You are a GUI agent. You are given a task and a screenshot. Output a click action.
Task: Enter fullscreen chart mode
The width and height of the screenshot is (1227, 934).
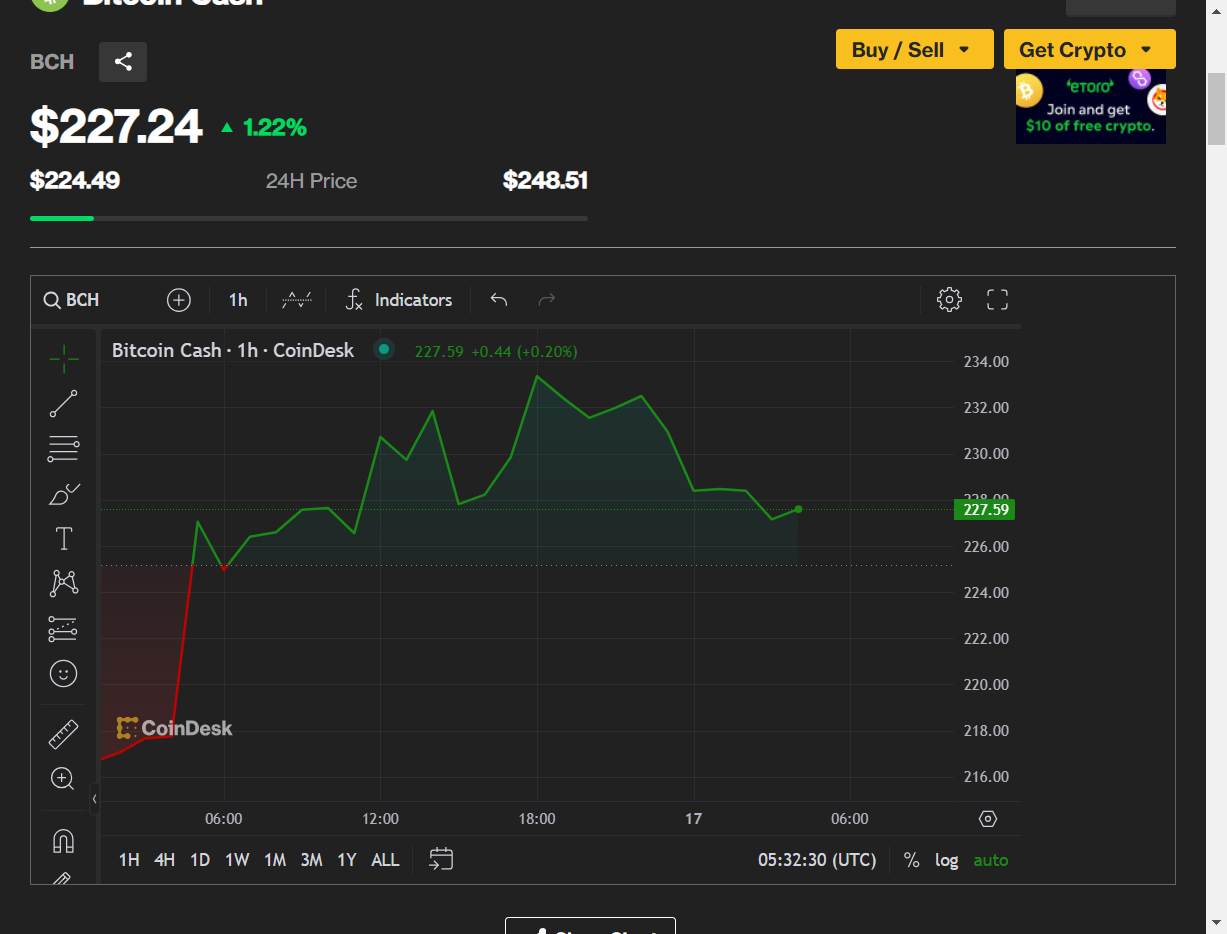[x=997, y=299]
